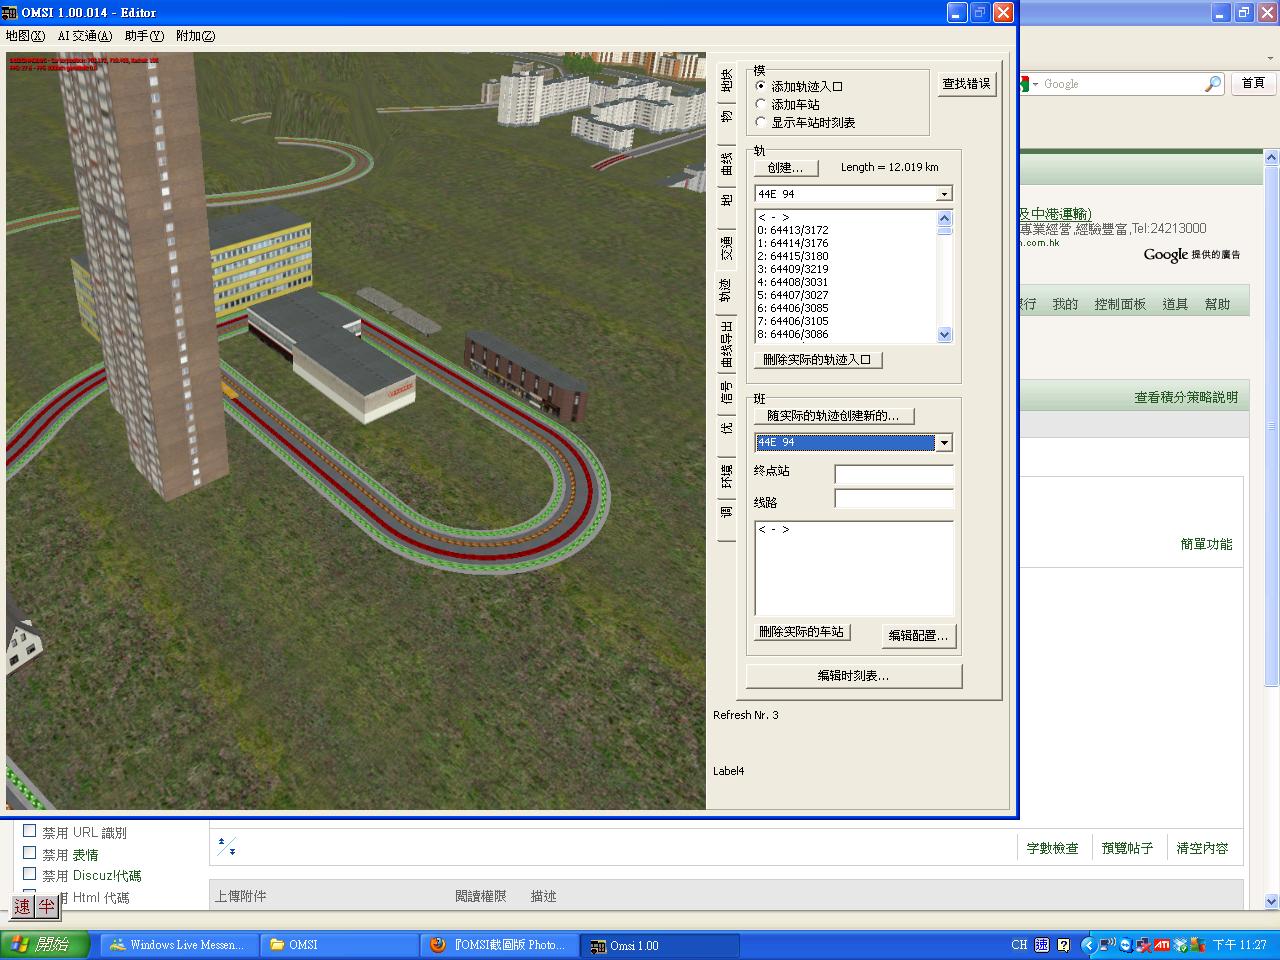
Task: Click the ATI tray icon
Action: (1162, 945)
